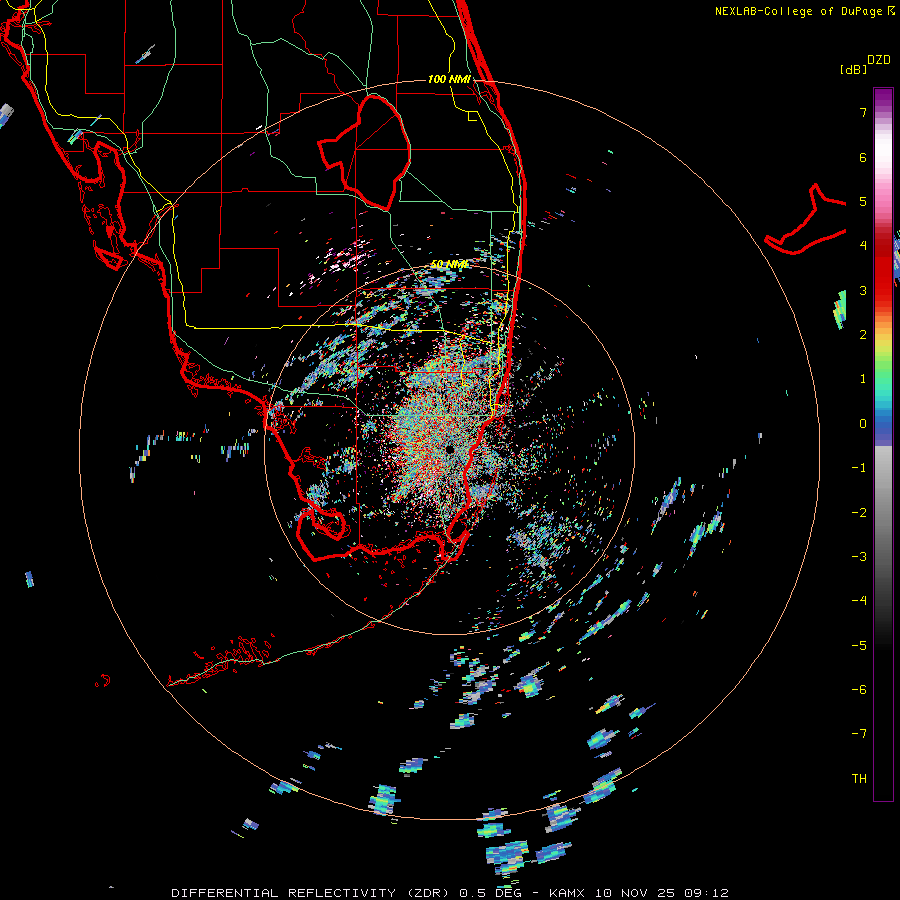Screen dimensions: 900x900
Task: Click the -4 legend tick label
Action: pyautogui.click(x=859, y=601)
